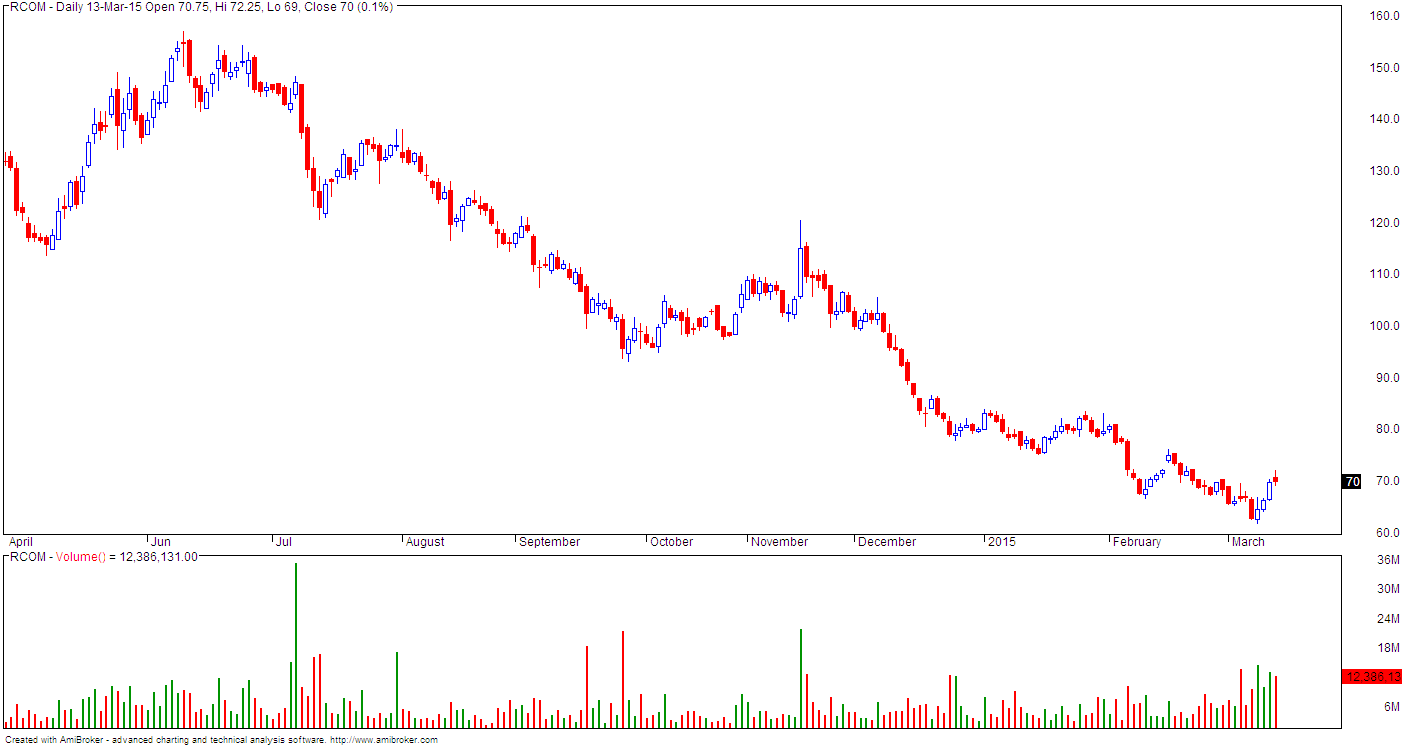This screenshot has width=1402, height=746.
Task: Click the September month label
Action: tap(549, 542)
